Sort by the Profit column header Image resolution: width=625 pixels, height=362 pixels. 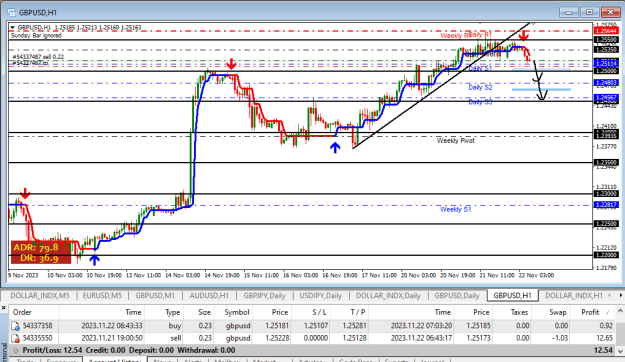[x=592, y=312]
